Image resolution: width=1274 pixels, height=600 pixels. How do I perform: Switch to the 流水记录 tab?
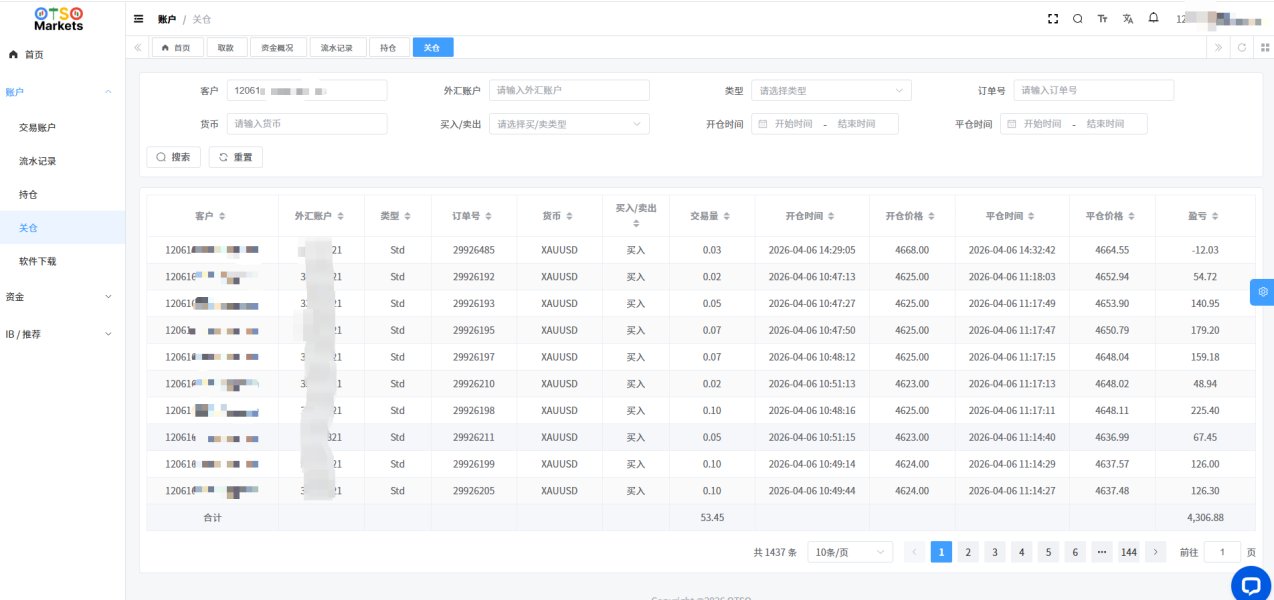pos(336,48)
